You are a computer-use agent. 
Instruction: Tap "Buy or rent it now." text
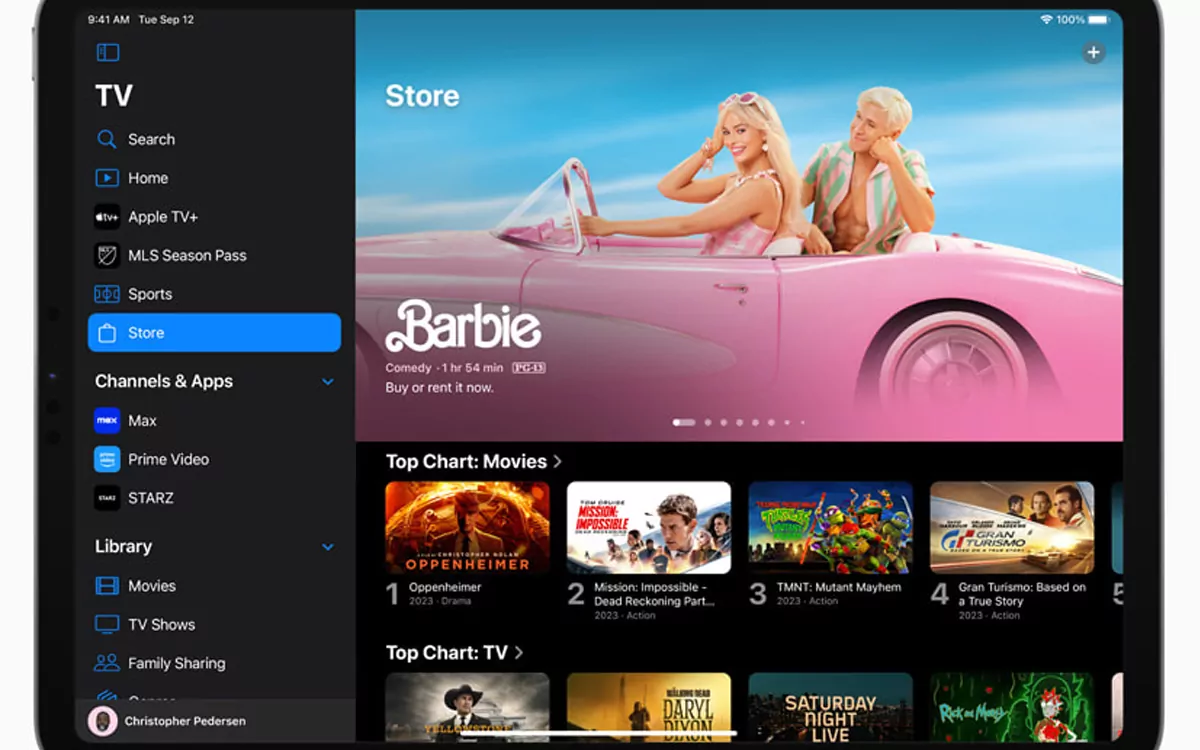click(439, 387)
